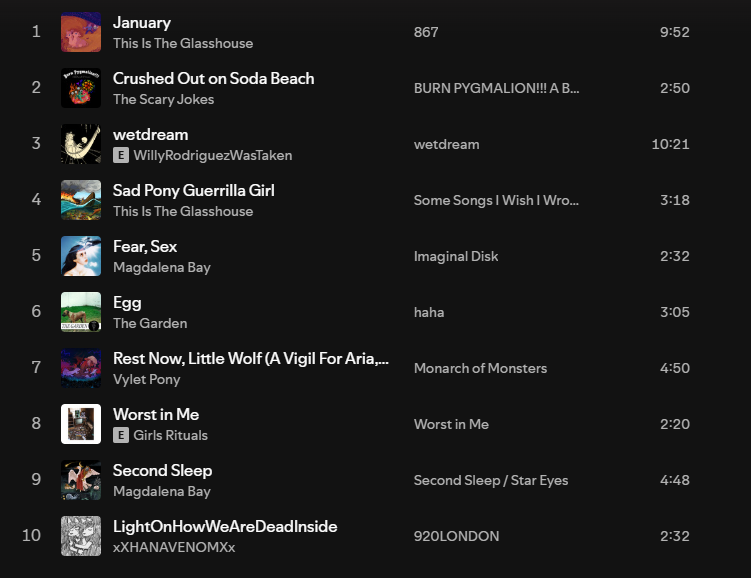Screen dimensions: 751x578
Task: Open the album 867
Action: click(426, 32)
